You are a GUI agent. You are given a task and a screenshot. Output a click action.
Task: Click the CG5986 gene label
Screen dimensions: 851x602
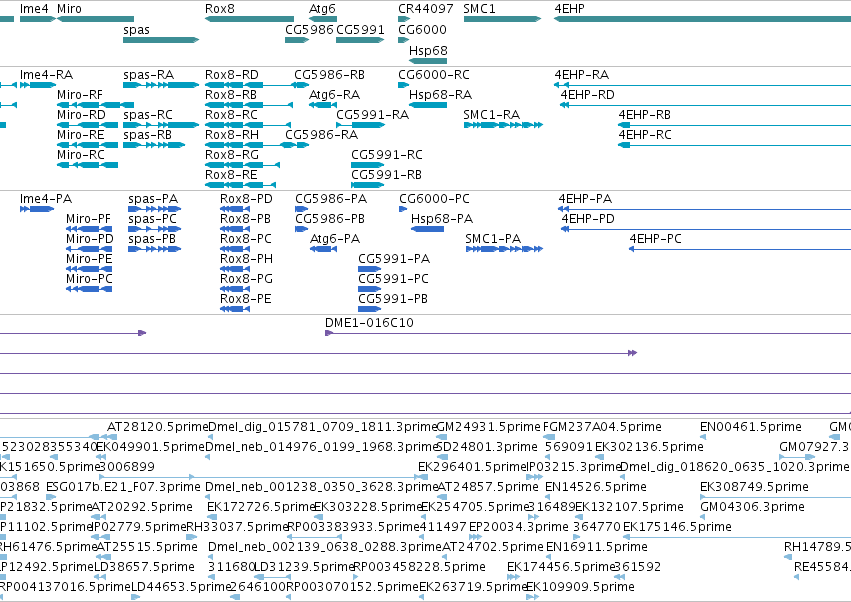click(309, 29)
